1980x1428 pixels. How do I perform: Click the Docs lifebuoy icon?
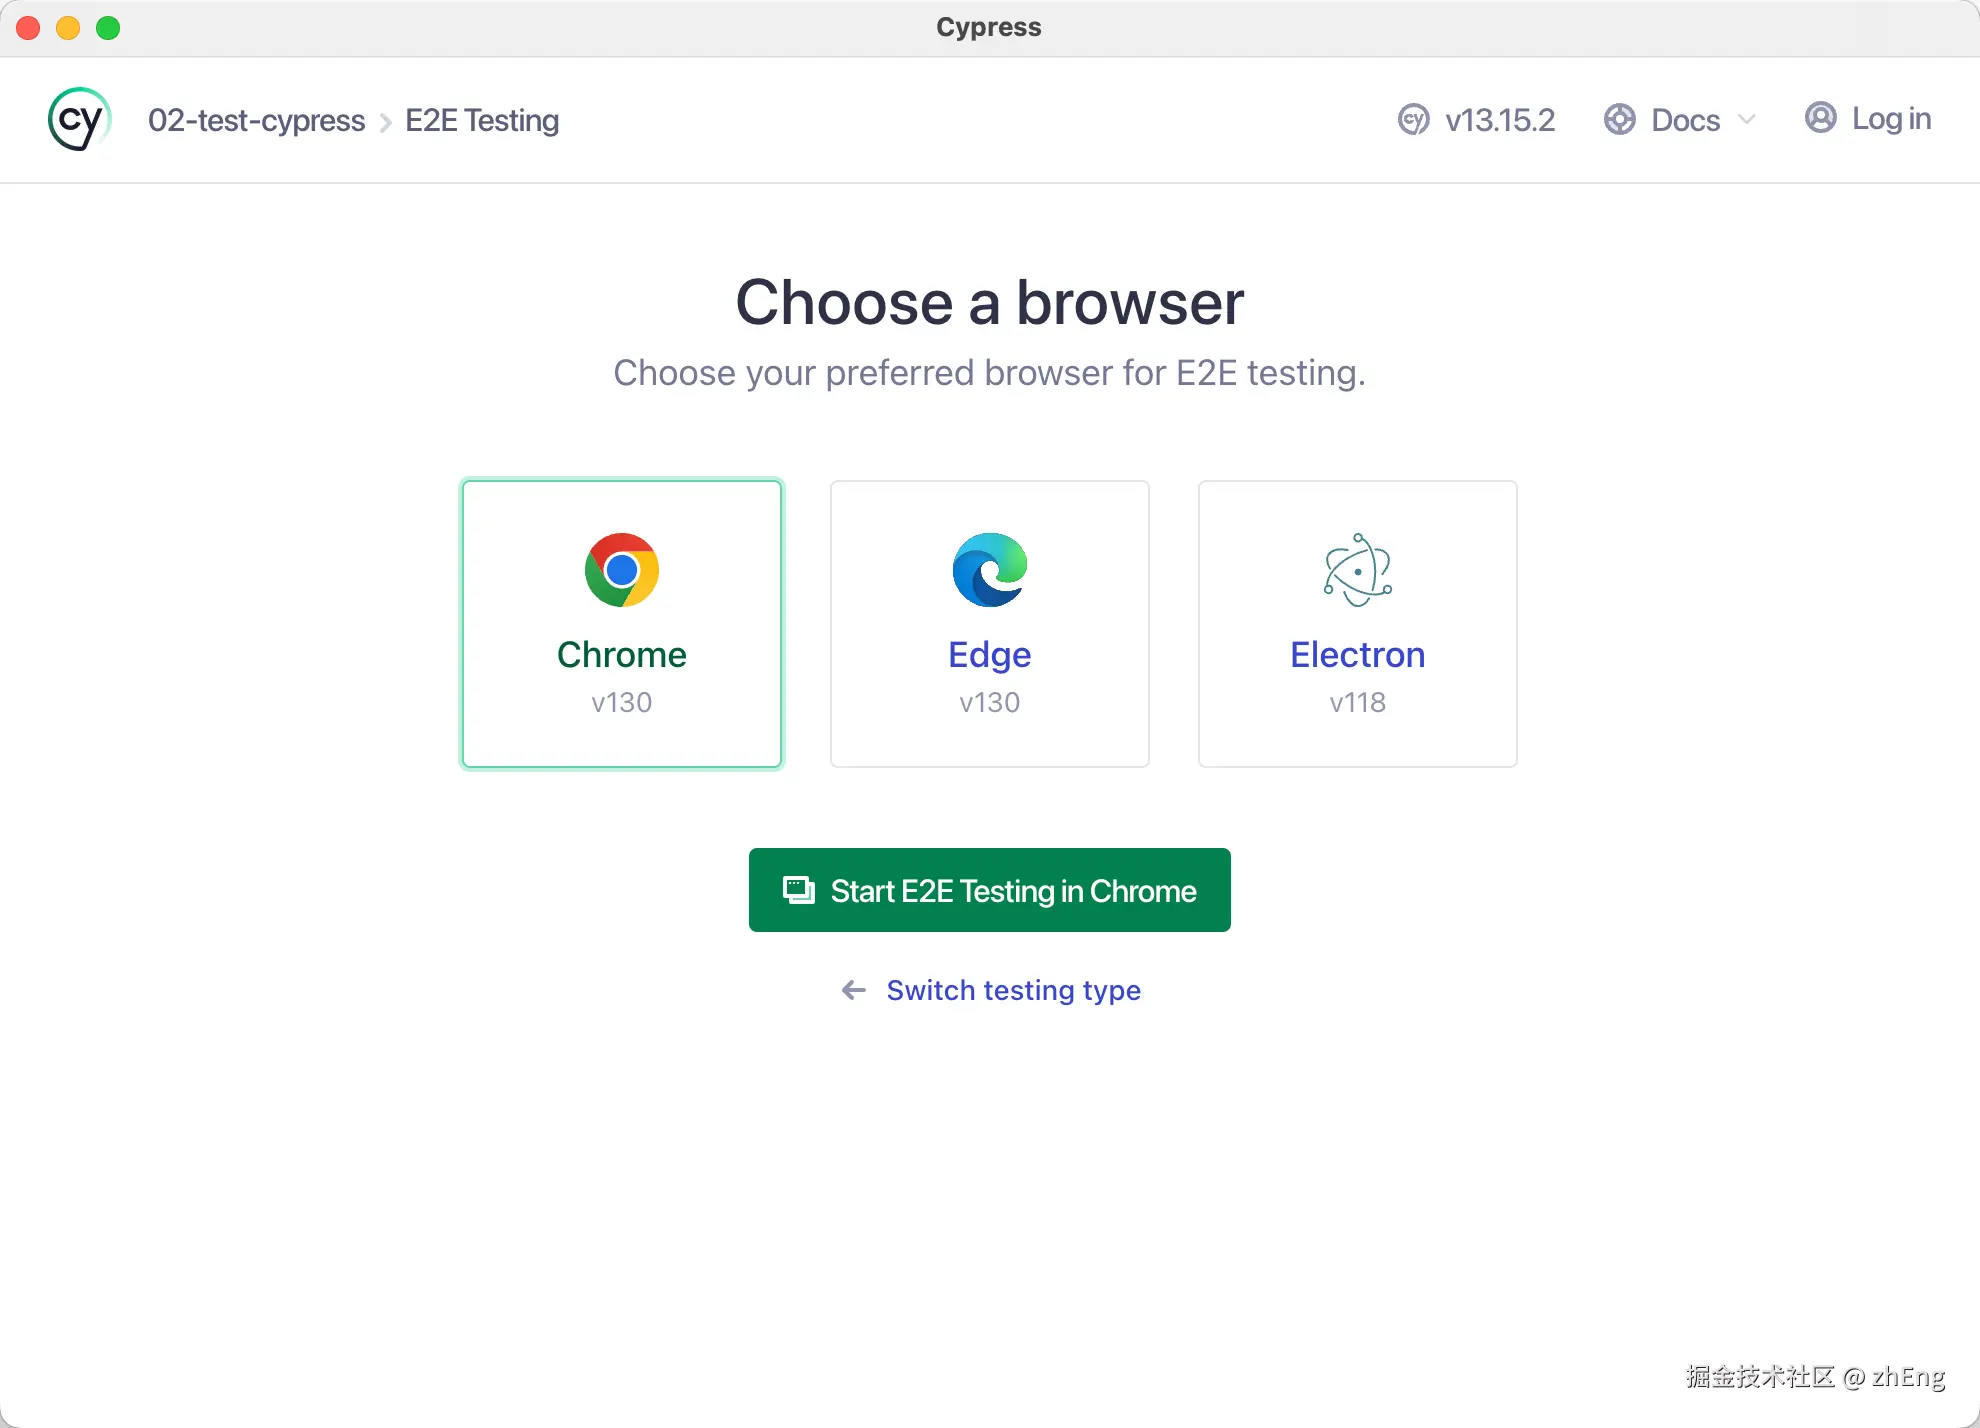pos(1619,120)
